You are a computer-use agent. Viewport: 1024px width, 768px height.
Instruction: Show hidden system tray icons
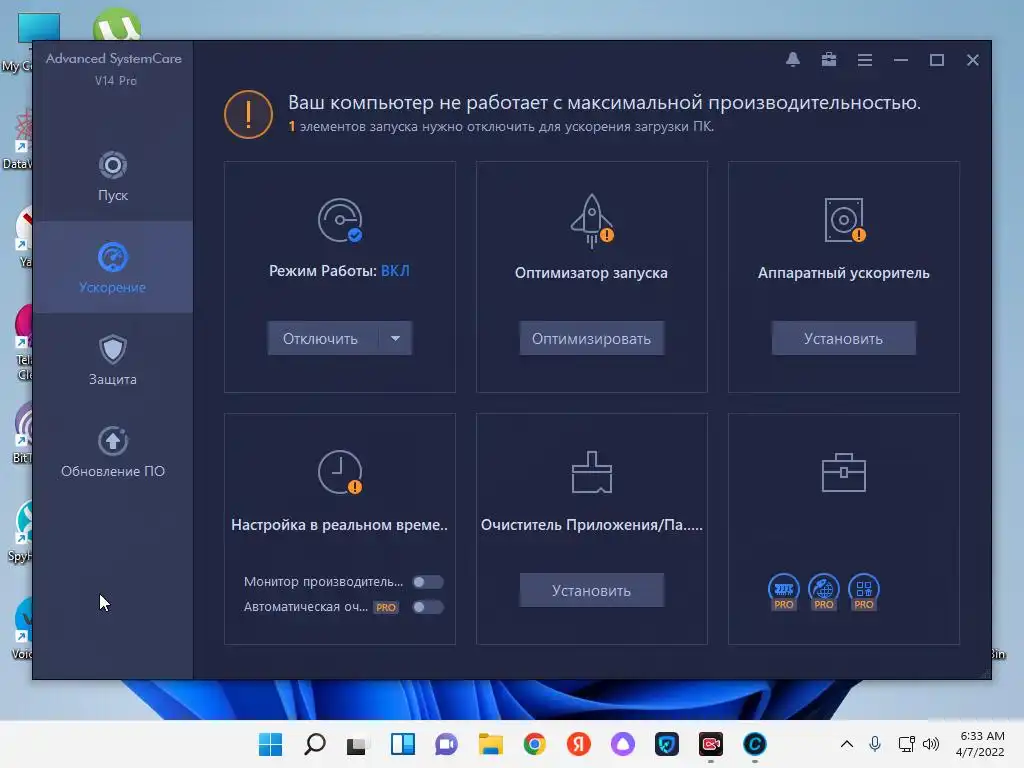(x=846, y=744)
